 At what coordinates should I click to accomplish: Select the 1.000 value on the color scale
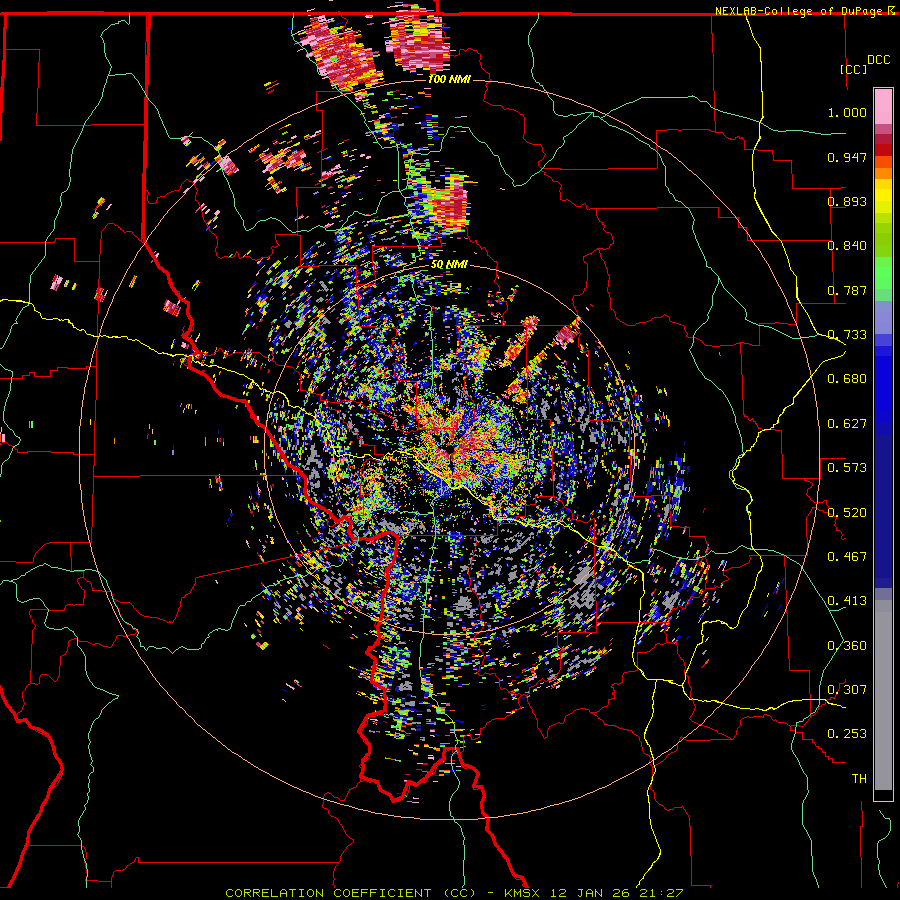pyautogui.click(x=847, y=112)
